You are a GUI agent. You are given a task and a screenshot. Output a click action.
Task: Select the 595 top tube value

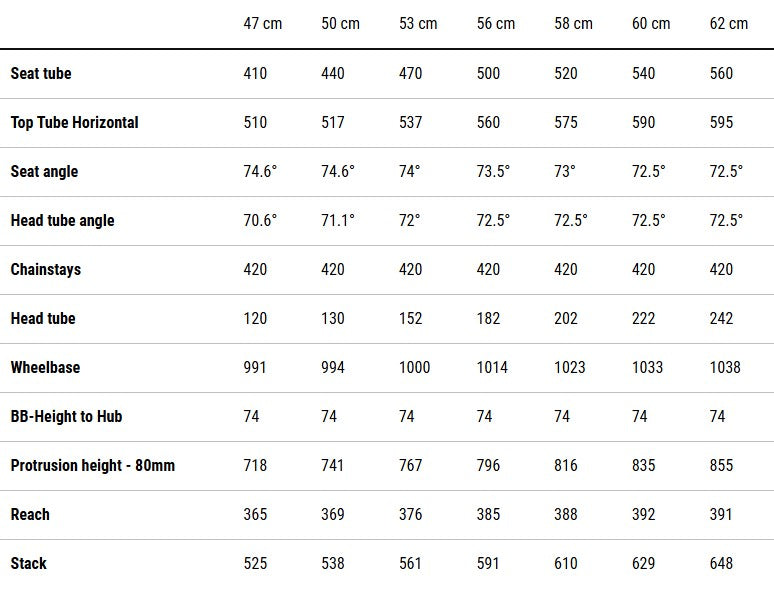721,122
